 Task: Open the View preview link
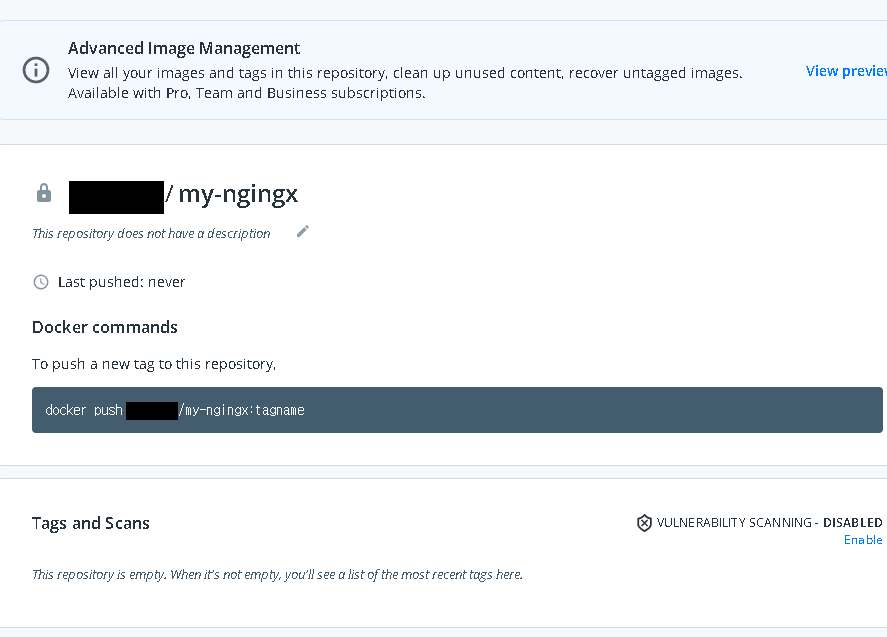(x=846, y=71)
